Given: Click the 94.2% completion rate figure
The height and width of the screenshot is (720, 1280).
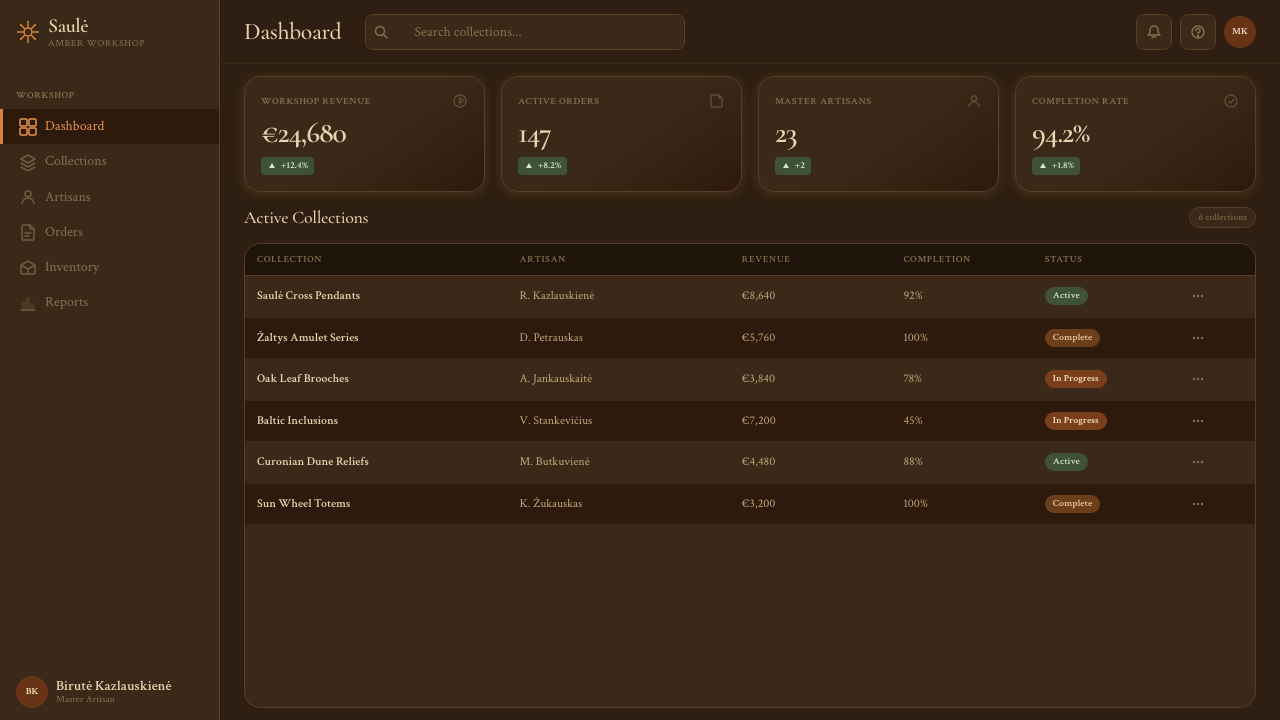Looking at the screenshot, I should click(1061, 134).
